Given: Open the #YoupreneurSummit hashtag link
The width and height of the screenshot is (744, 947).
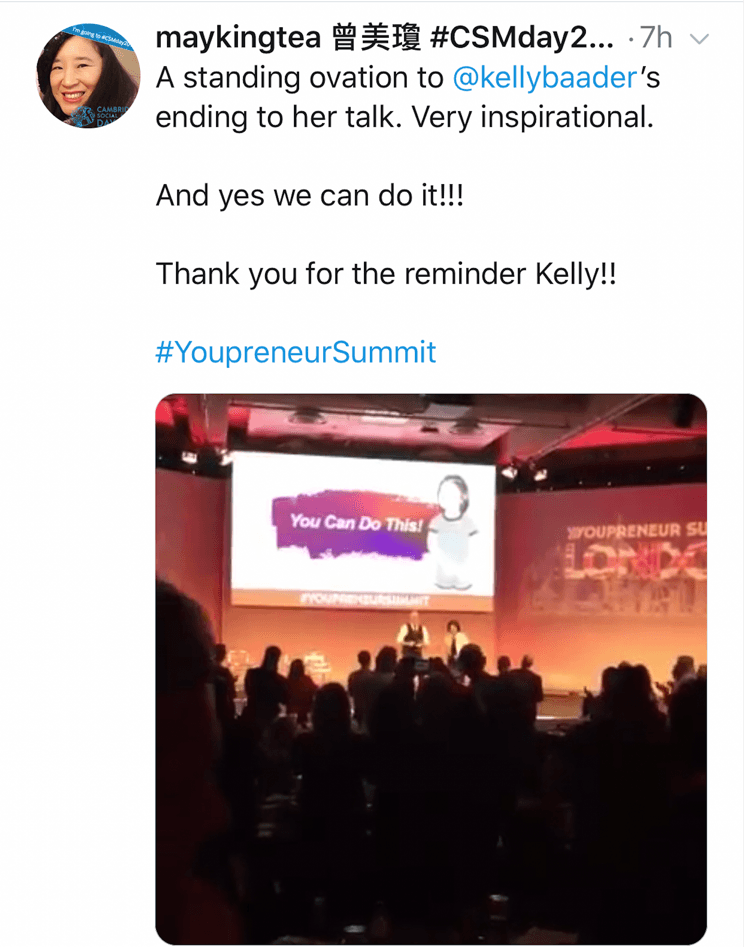Looking at the screenshot, I should pyautogui.click(x=296, y=352).
